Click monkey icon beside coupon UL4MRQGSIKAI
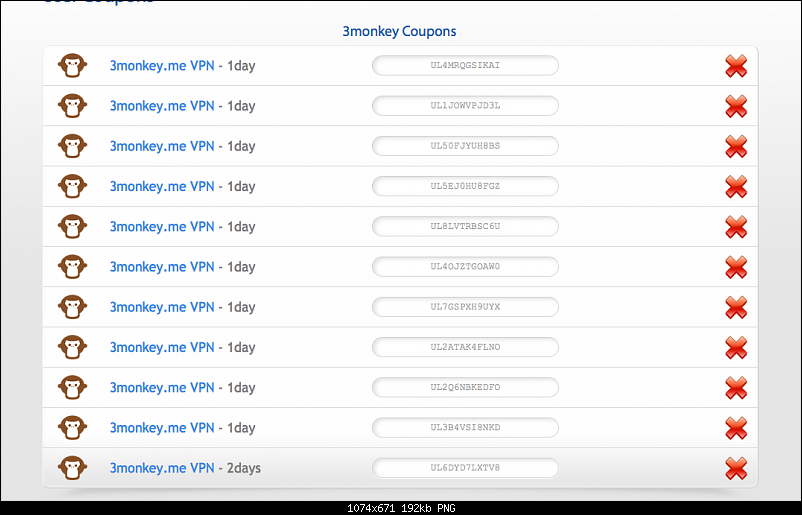The height and width of the screenshot is (515, 802). pos(72,66)
